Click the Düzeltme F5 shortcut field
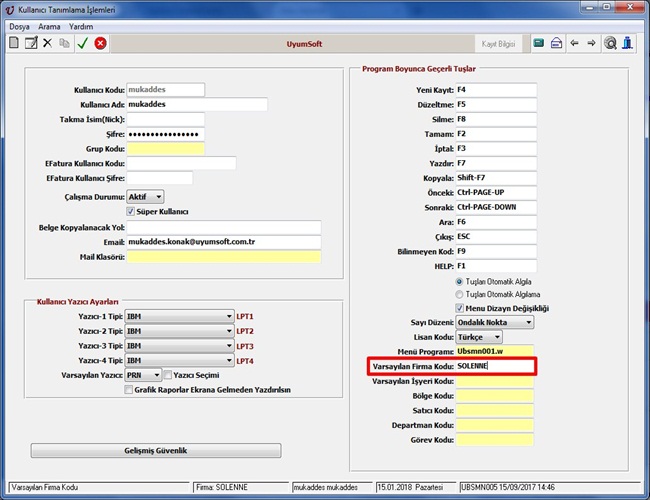Screen dimensions: 650x500 click(x=496, y=104)
